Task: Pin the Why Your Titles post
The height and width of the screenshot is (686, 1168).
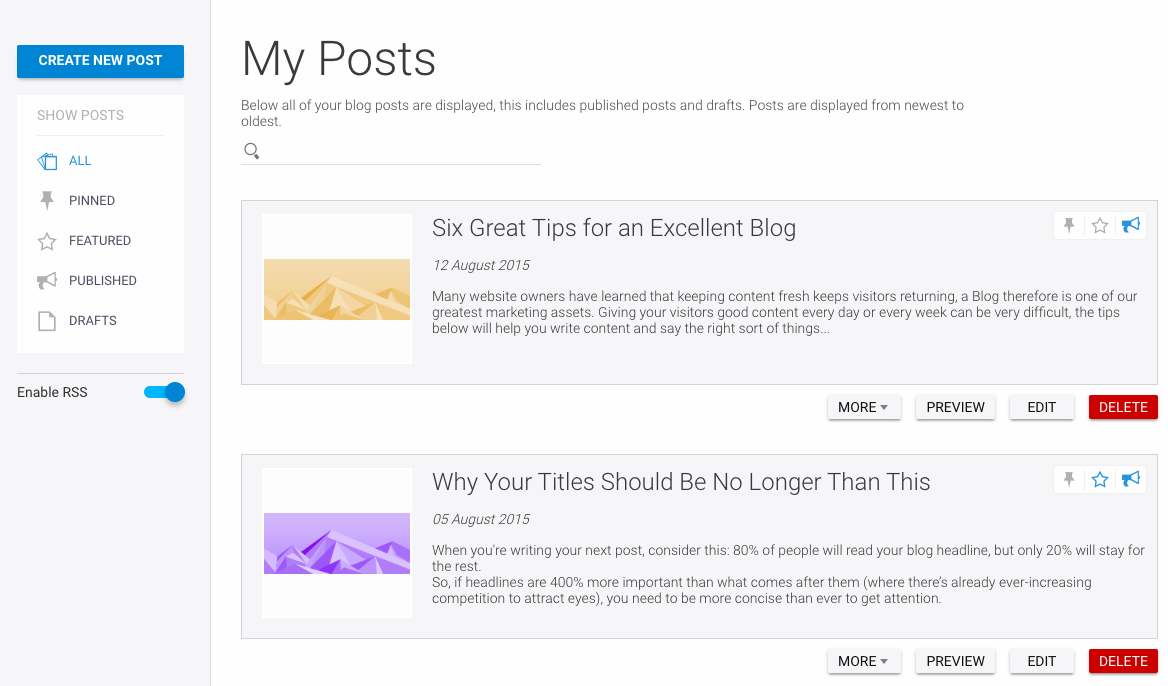Action: [x=1069, y=480]
